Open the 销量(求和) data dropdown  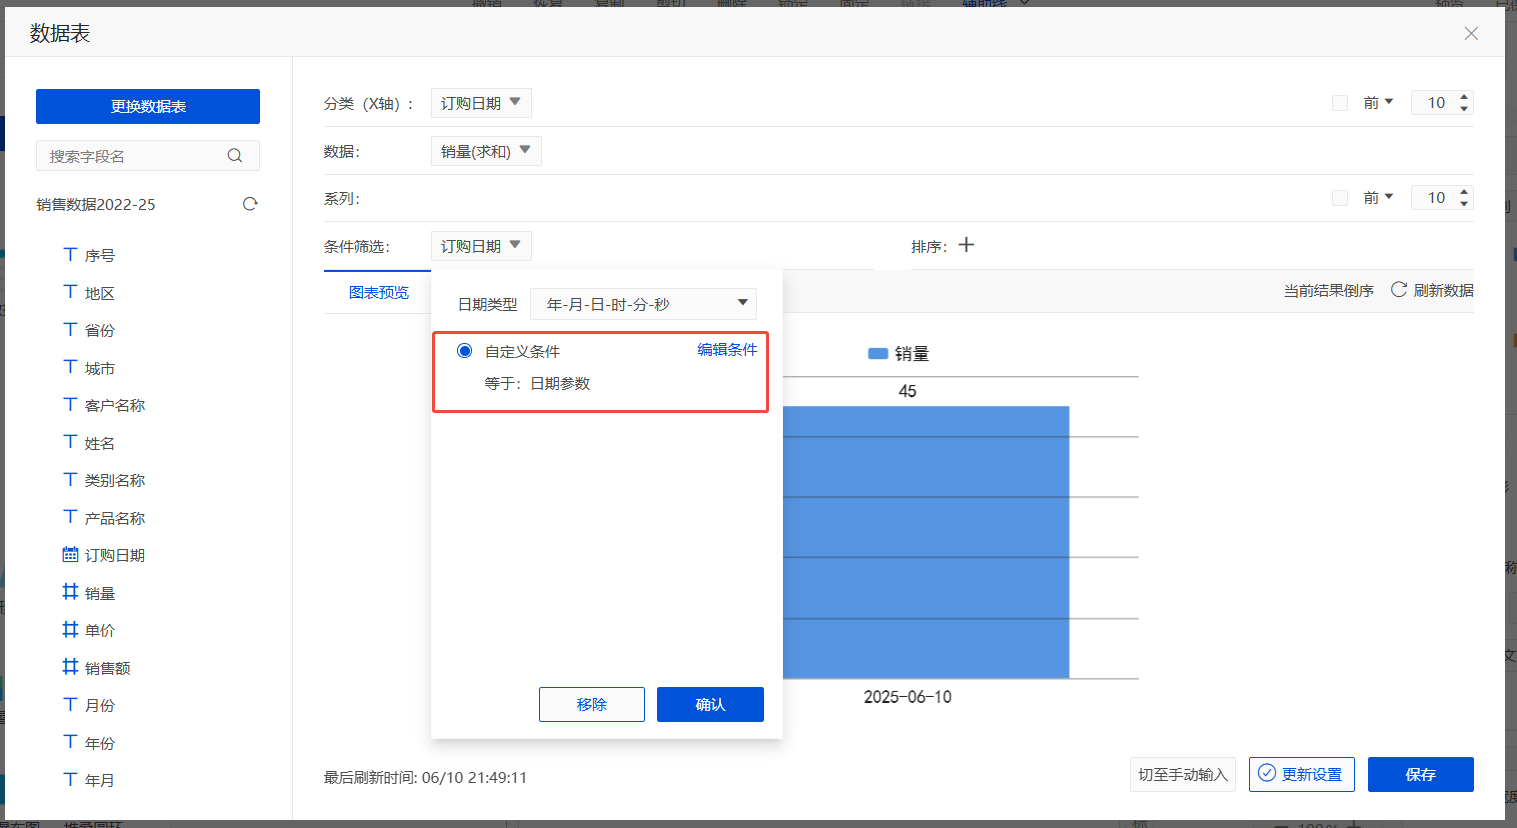[x=486, y=151]
